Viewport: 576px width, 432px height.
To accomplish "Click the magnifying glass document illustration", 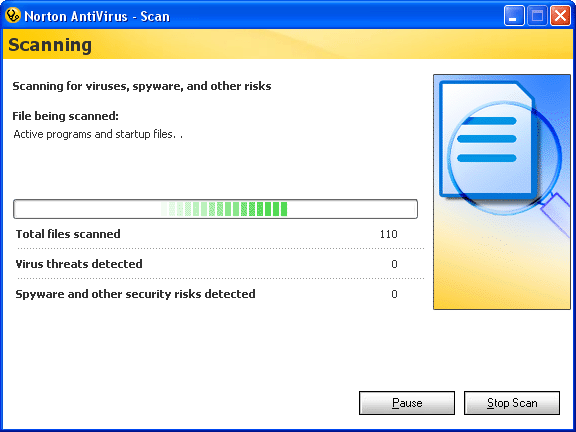I will [x=502, y=192].
